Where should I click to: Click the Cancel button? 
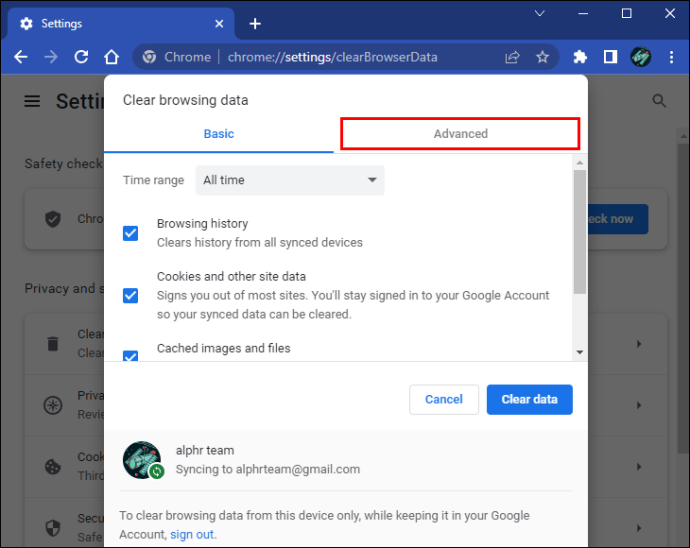[444, 399]
